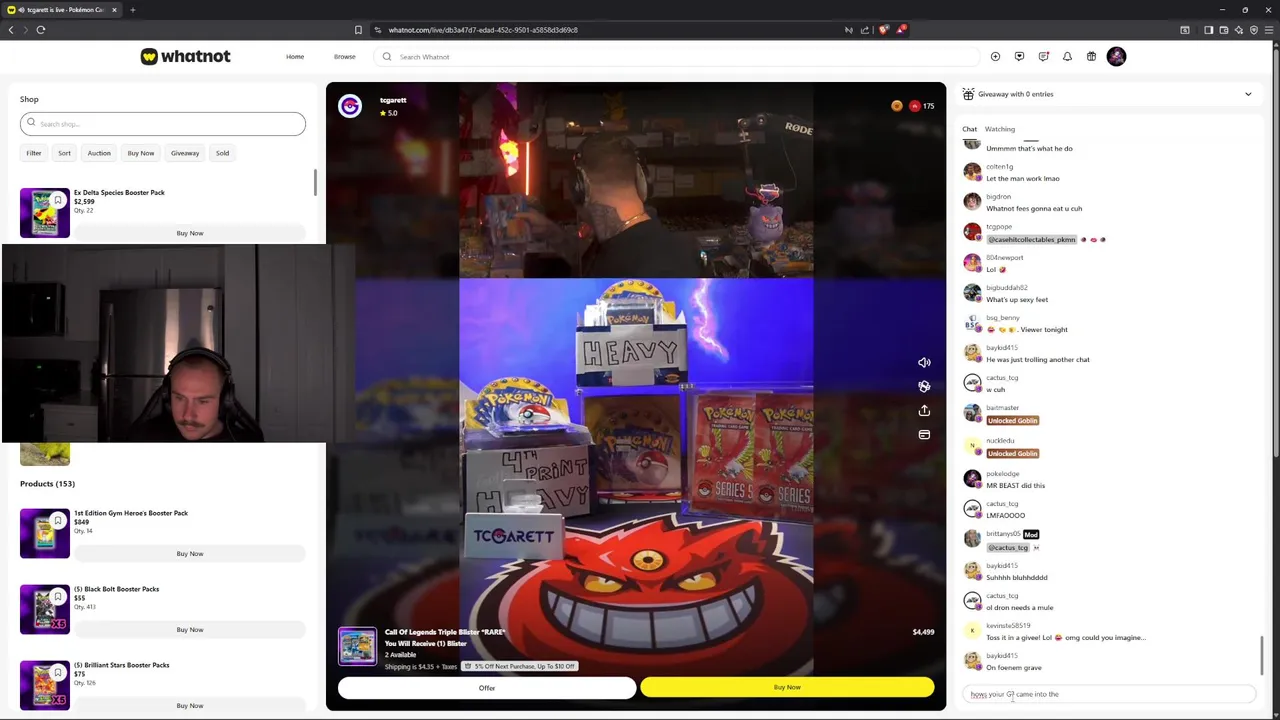This screenshot has height=720, width=1280.
Task: Reload the page with the refresh icon
Action: click(x=41, y=30)
